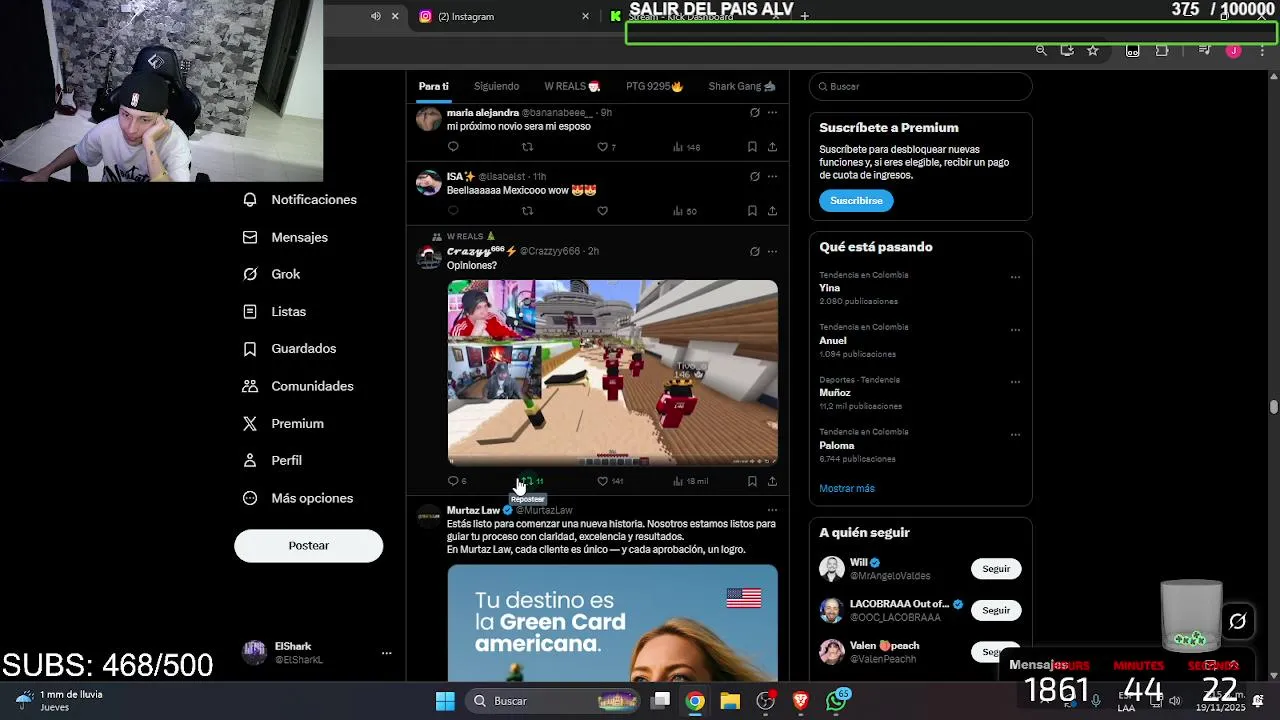Switch to Para ti tab
Image resolution: width=1280 pixels, height=720 pixels.
click(434, 86)
